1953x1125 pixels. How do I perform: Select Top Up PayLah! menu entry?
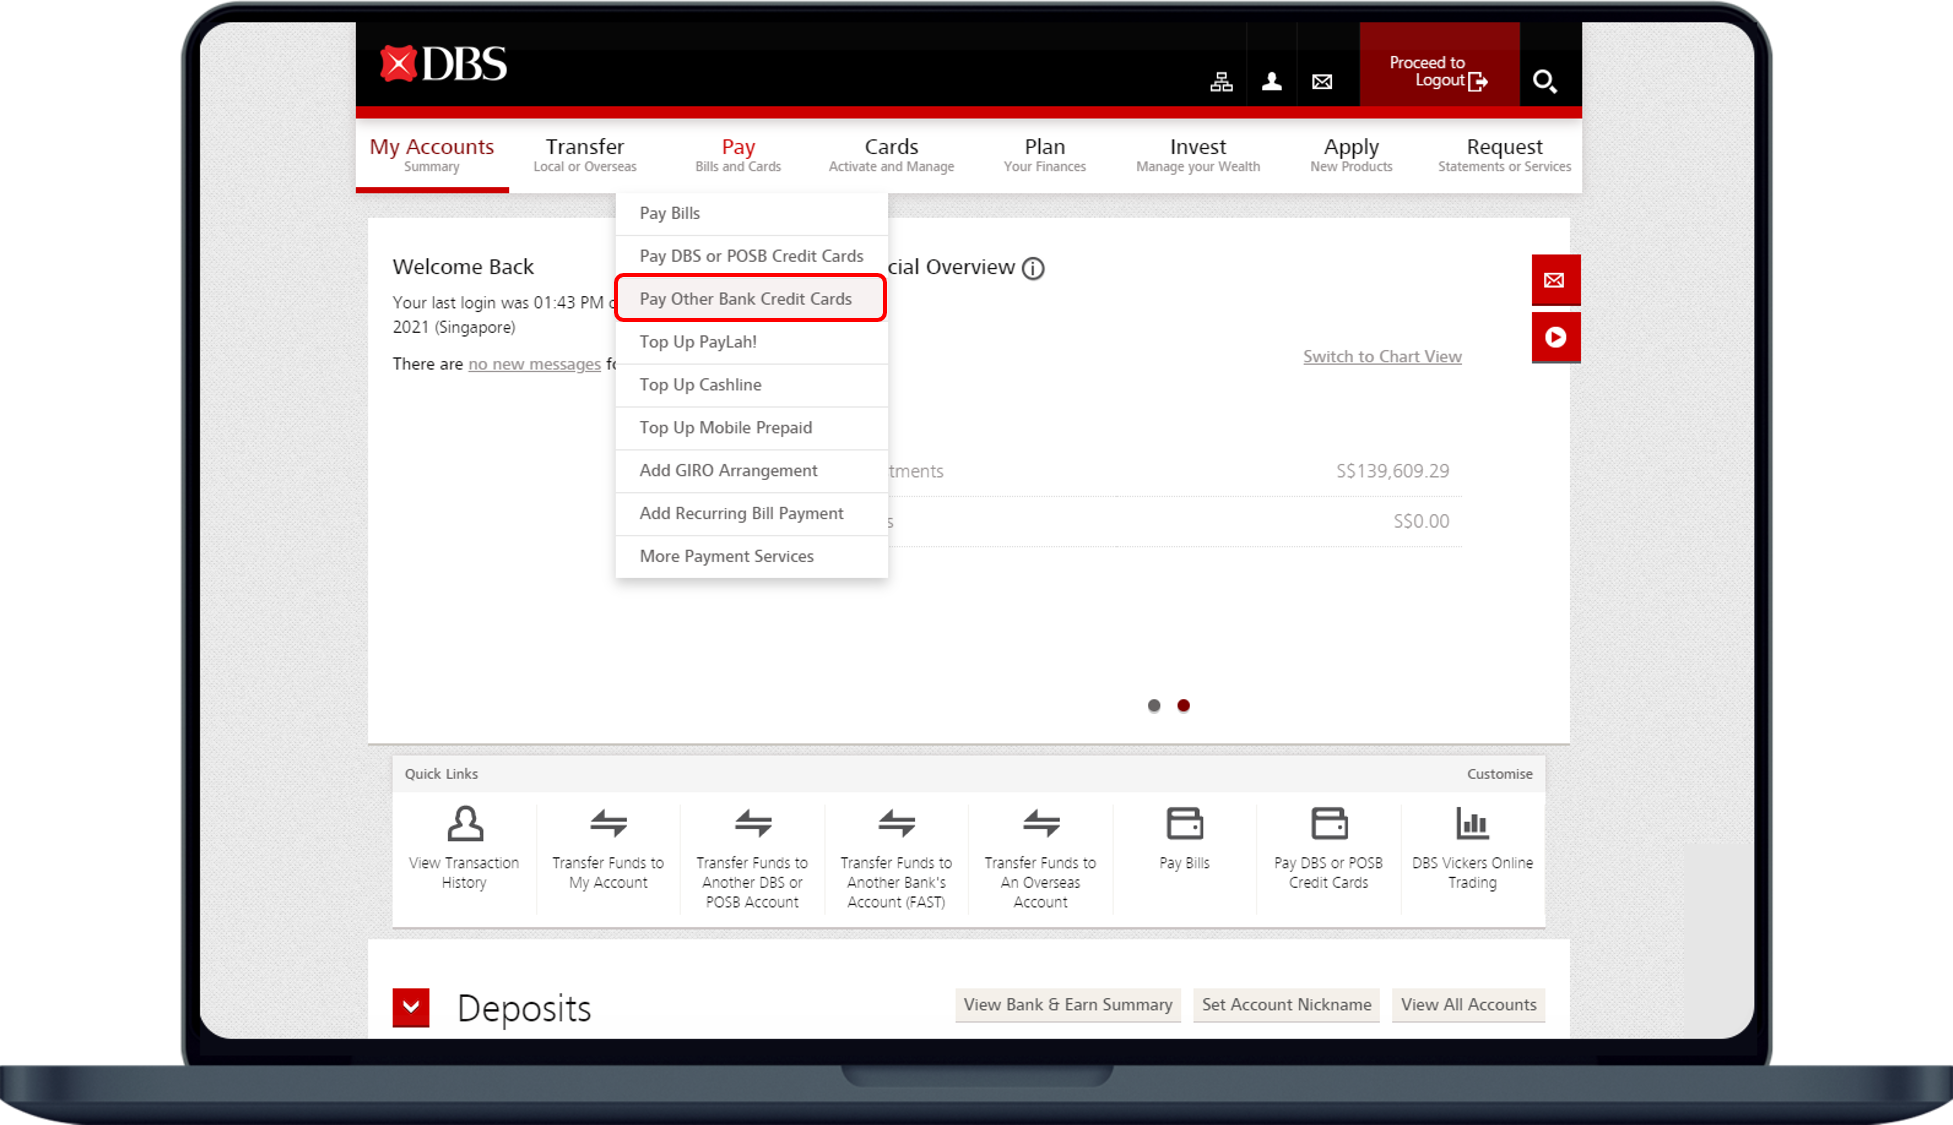coord(751,342)
